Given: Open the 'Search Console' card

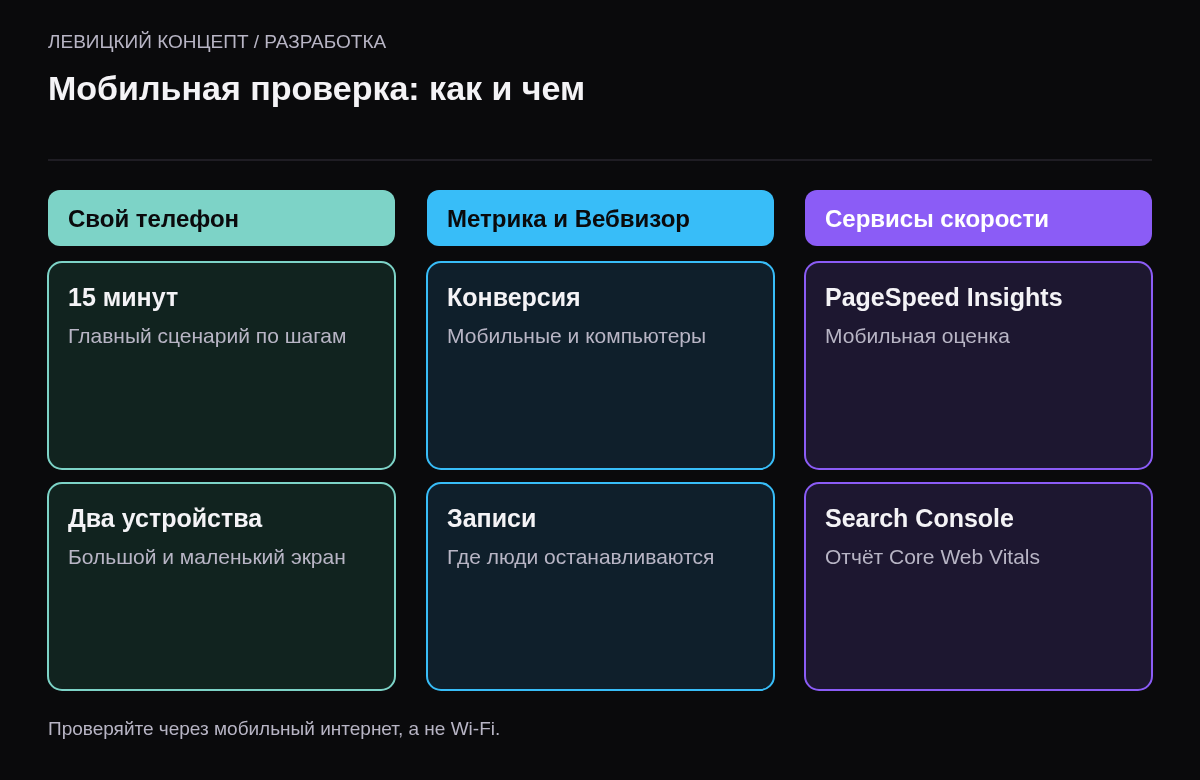Looking at the screenshot, I should coord(978,586).
